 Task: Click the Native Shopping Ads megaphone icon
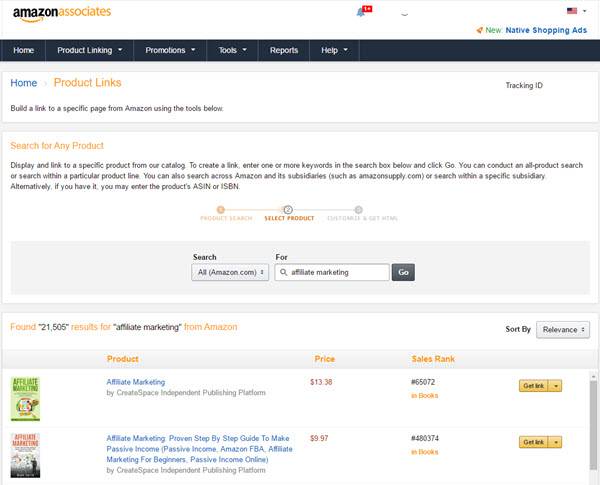click(479, 30)
